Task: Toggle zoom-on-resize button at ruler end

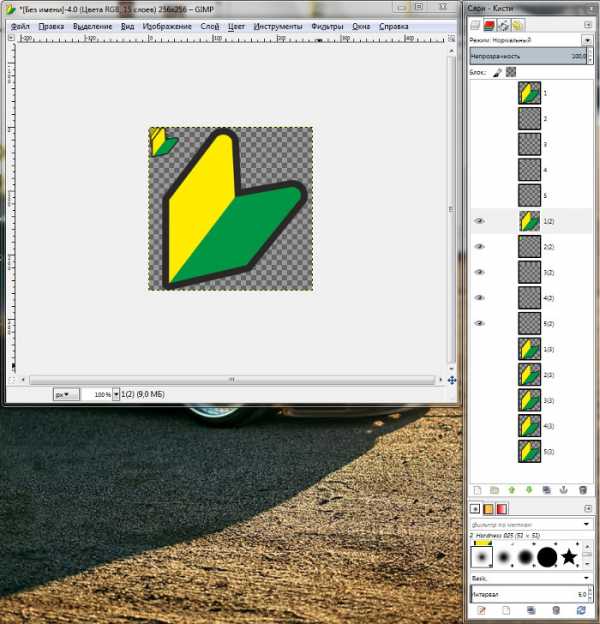Action: (x=451, y=38)
